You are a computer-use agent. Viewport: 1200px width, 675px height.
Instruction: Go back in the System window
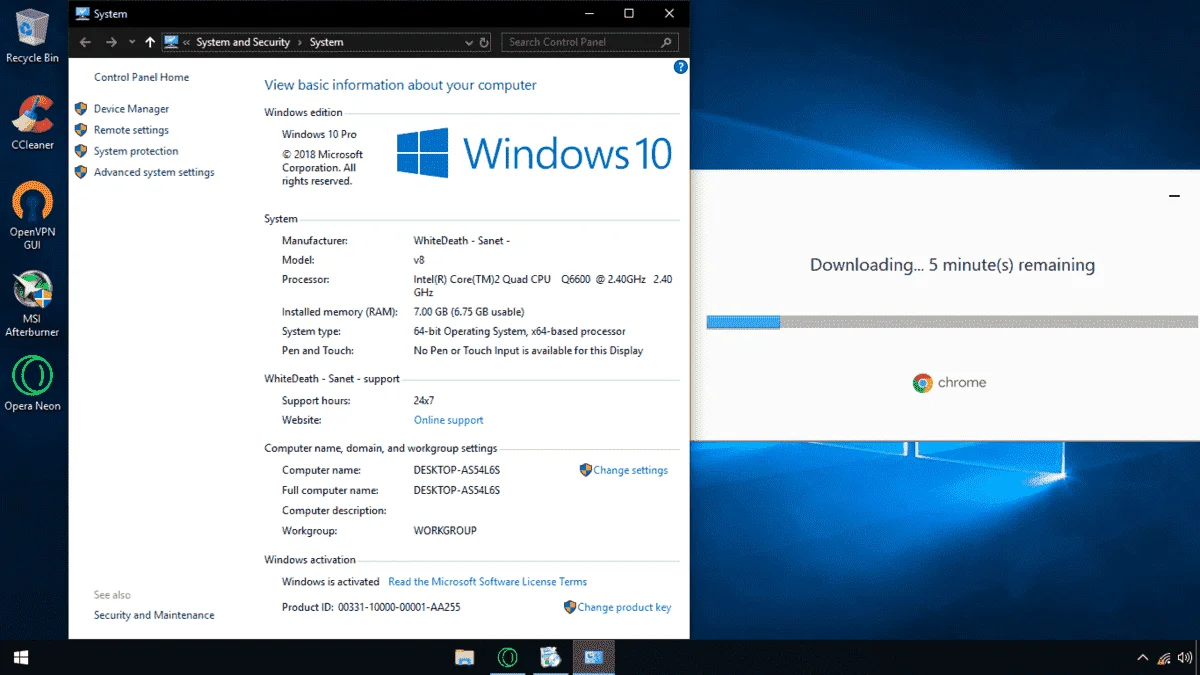point(86,42)
